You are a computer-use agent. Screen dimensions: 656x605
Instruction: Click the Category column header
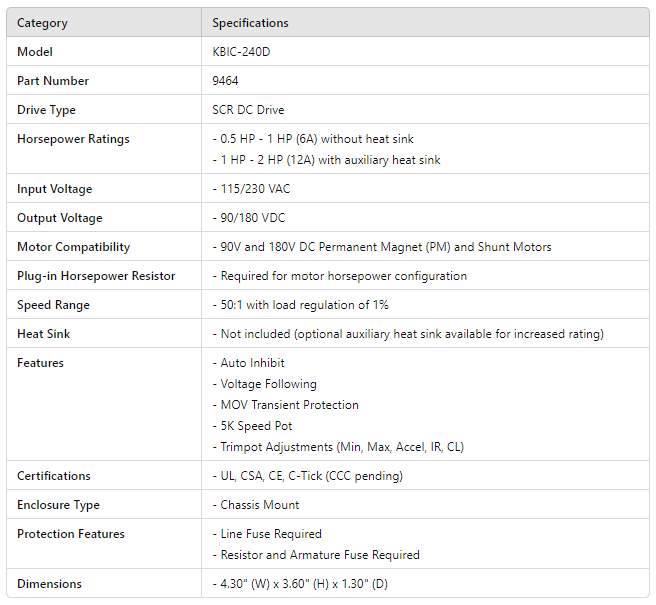(x=42, y=22)
